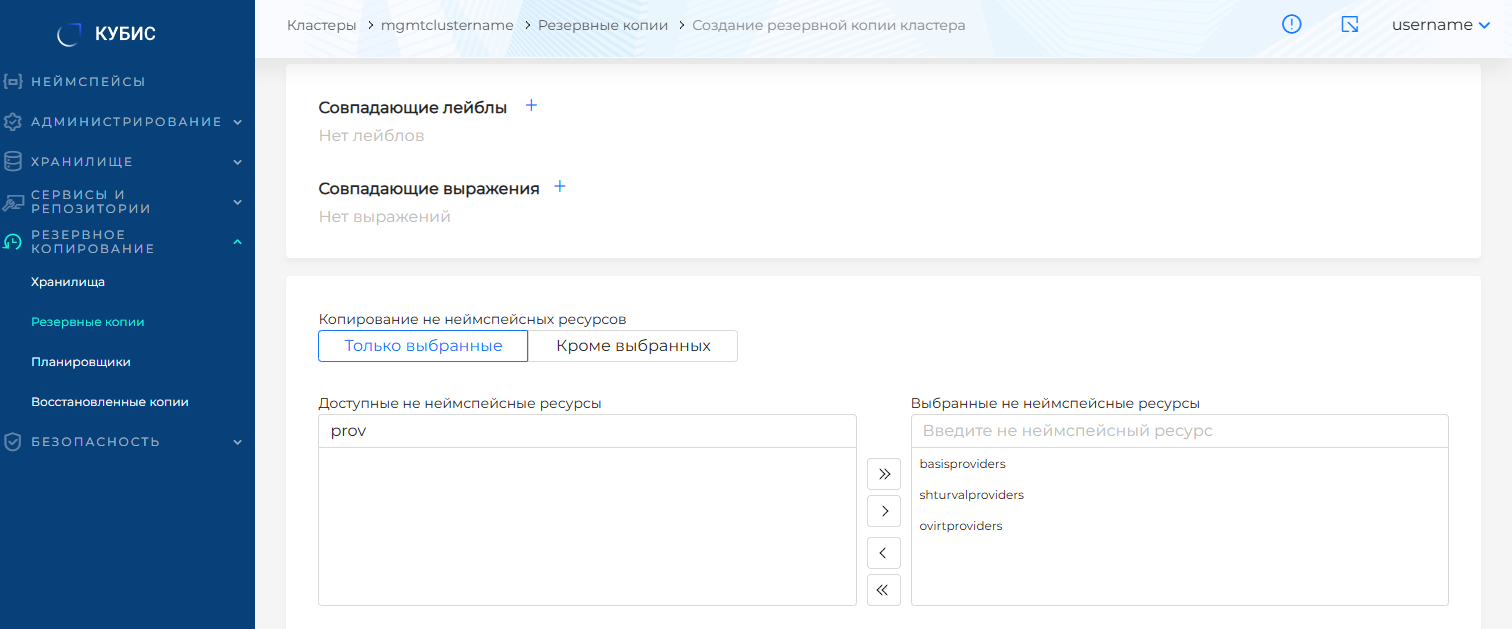
Task: Expand the Администрирование sidebar section
Action: click(126, 122)
